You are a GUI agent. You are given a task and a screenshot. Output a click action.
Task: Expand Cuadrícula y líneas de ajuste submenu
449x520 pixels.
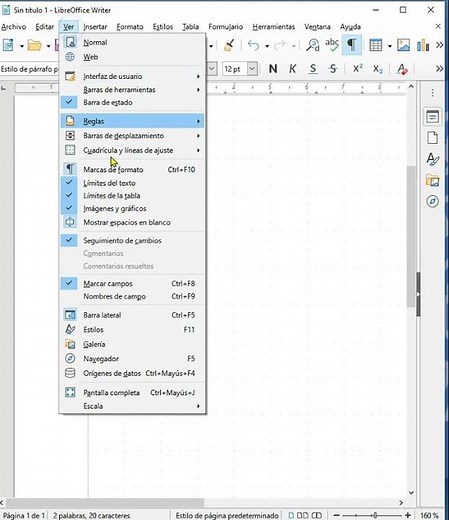(x=132, y=150)
